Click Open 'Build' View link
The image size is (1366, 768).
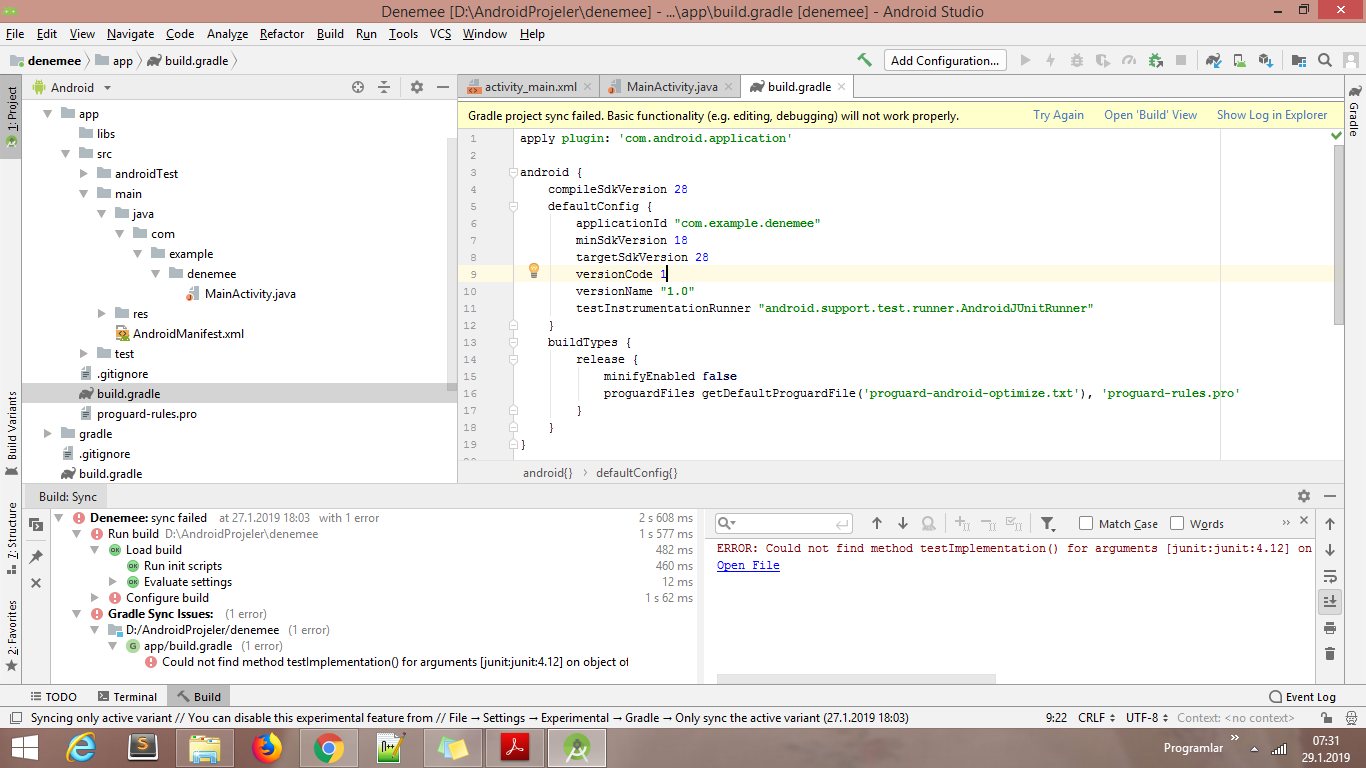tap(1150, 115)
